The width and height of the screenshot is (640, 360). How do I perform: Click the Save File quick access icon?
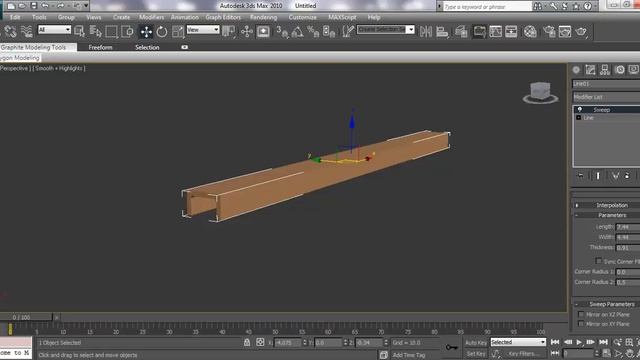pyautogui.click(x=33, y=6)
